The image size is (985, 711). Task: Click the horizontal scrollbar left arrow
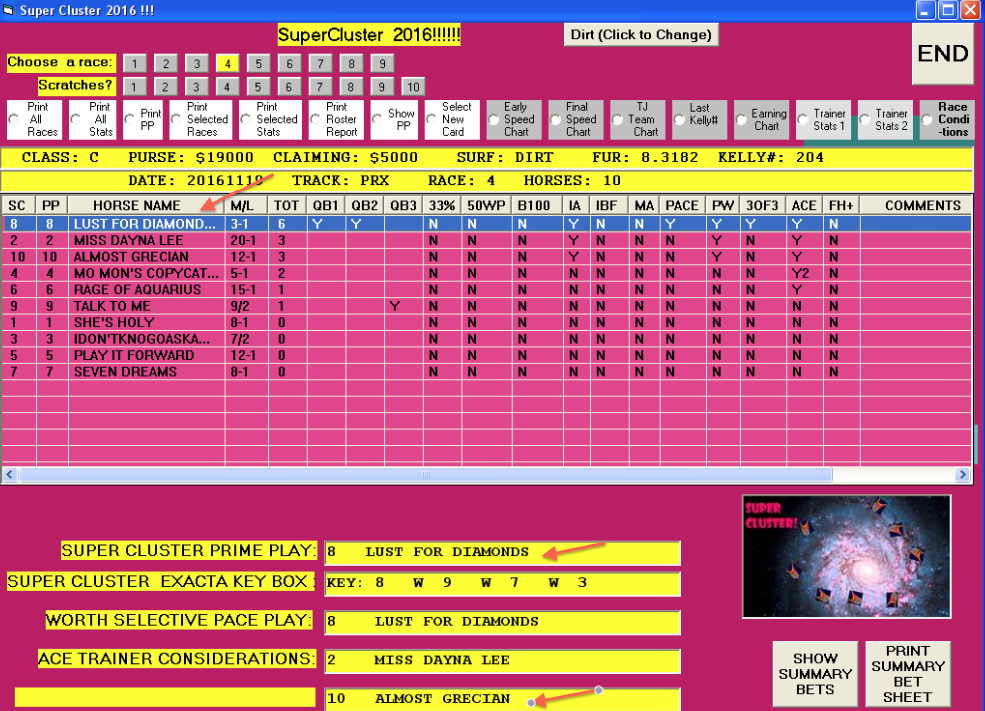pyautogui.click(x=9, y=475)
